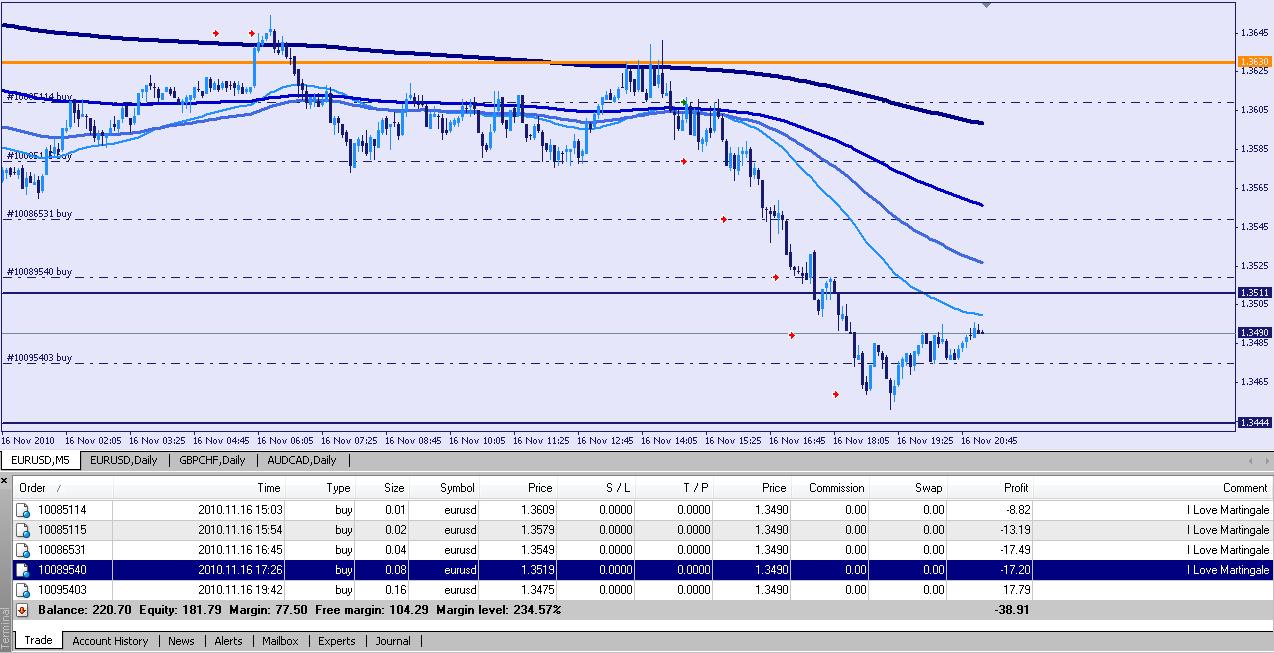Click the order icon for ticket 10086531
This screenshot has width=1274, height=653.
tap(22, 550)
